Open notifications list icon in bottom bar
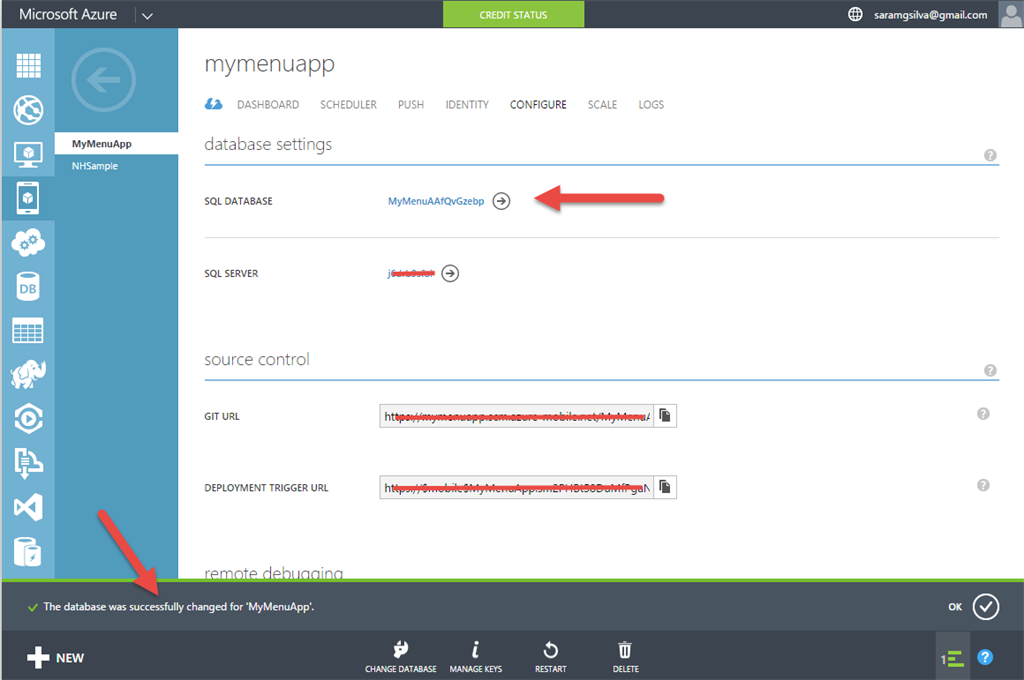 click(952, 658)
